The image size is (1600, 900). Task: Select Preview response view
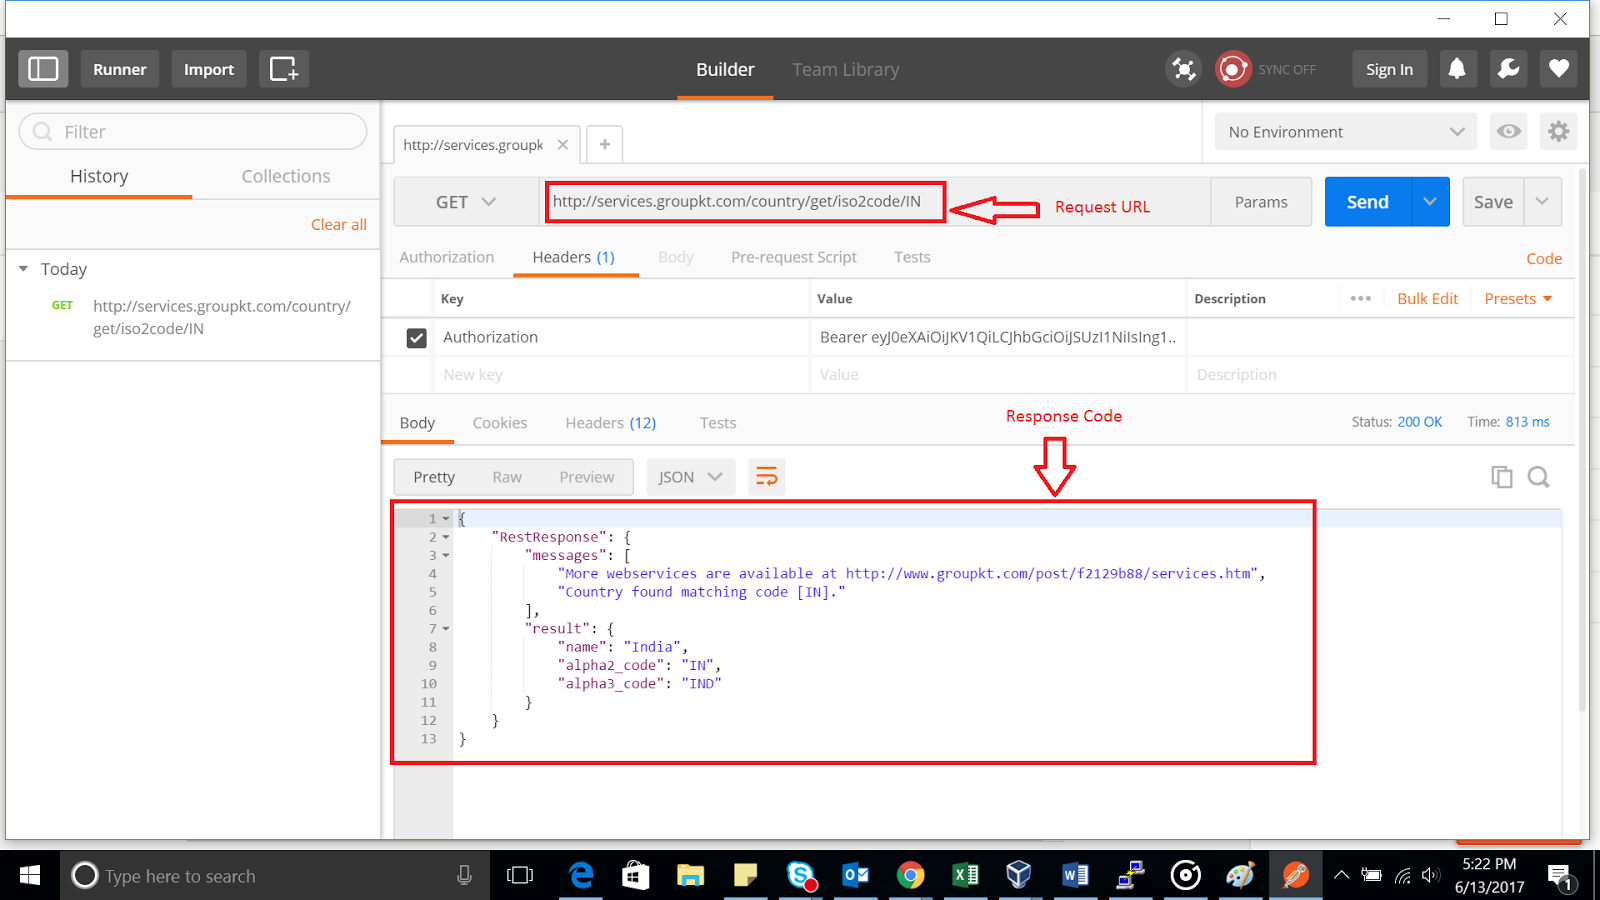(587, 477)
